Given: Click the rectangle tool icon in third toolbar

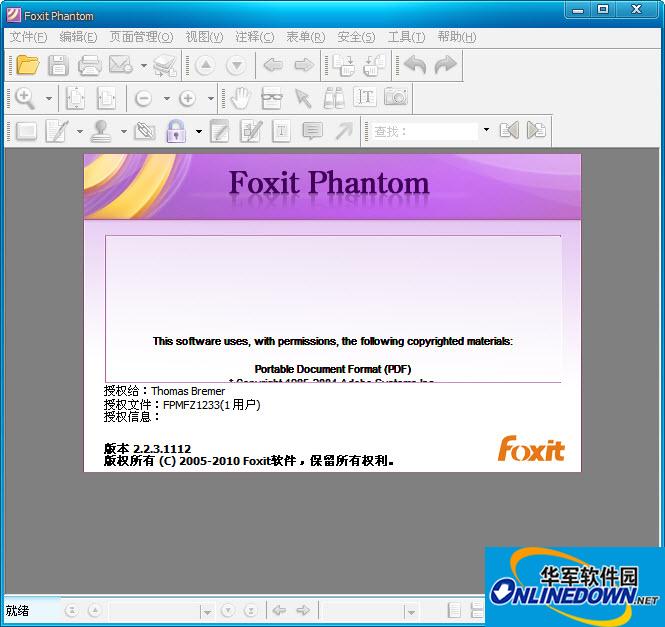Looking at the screenshot, I should (26, 131).
